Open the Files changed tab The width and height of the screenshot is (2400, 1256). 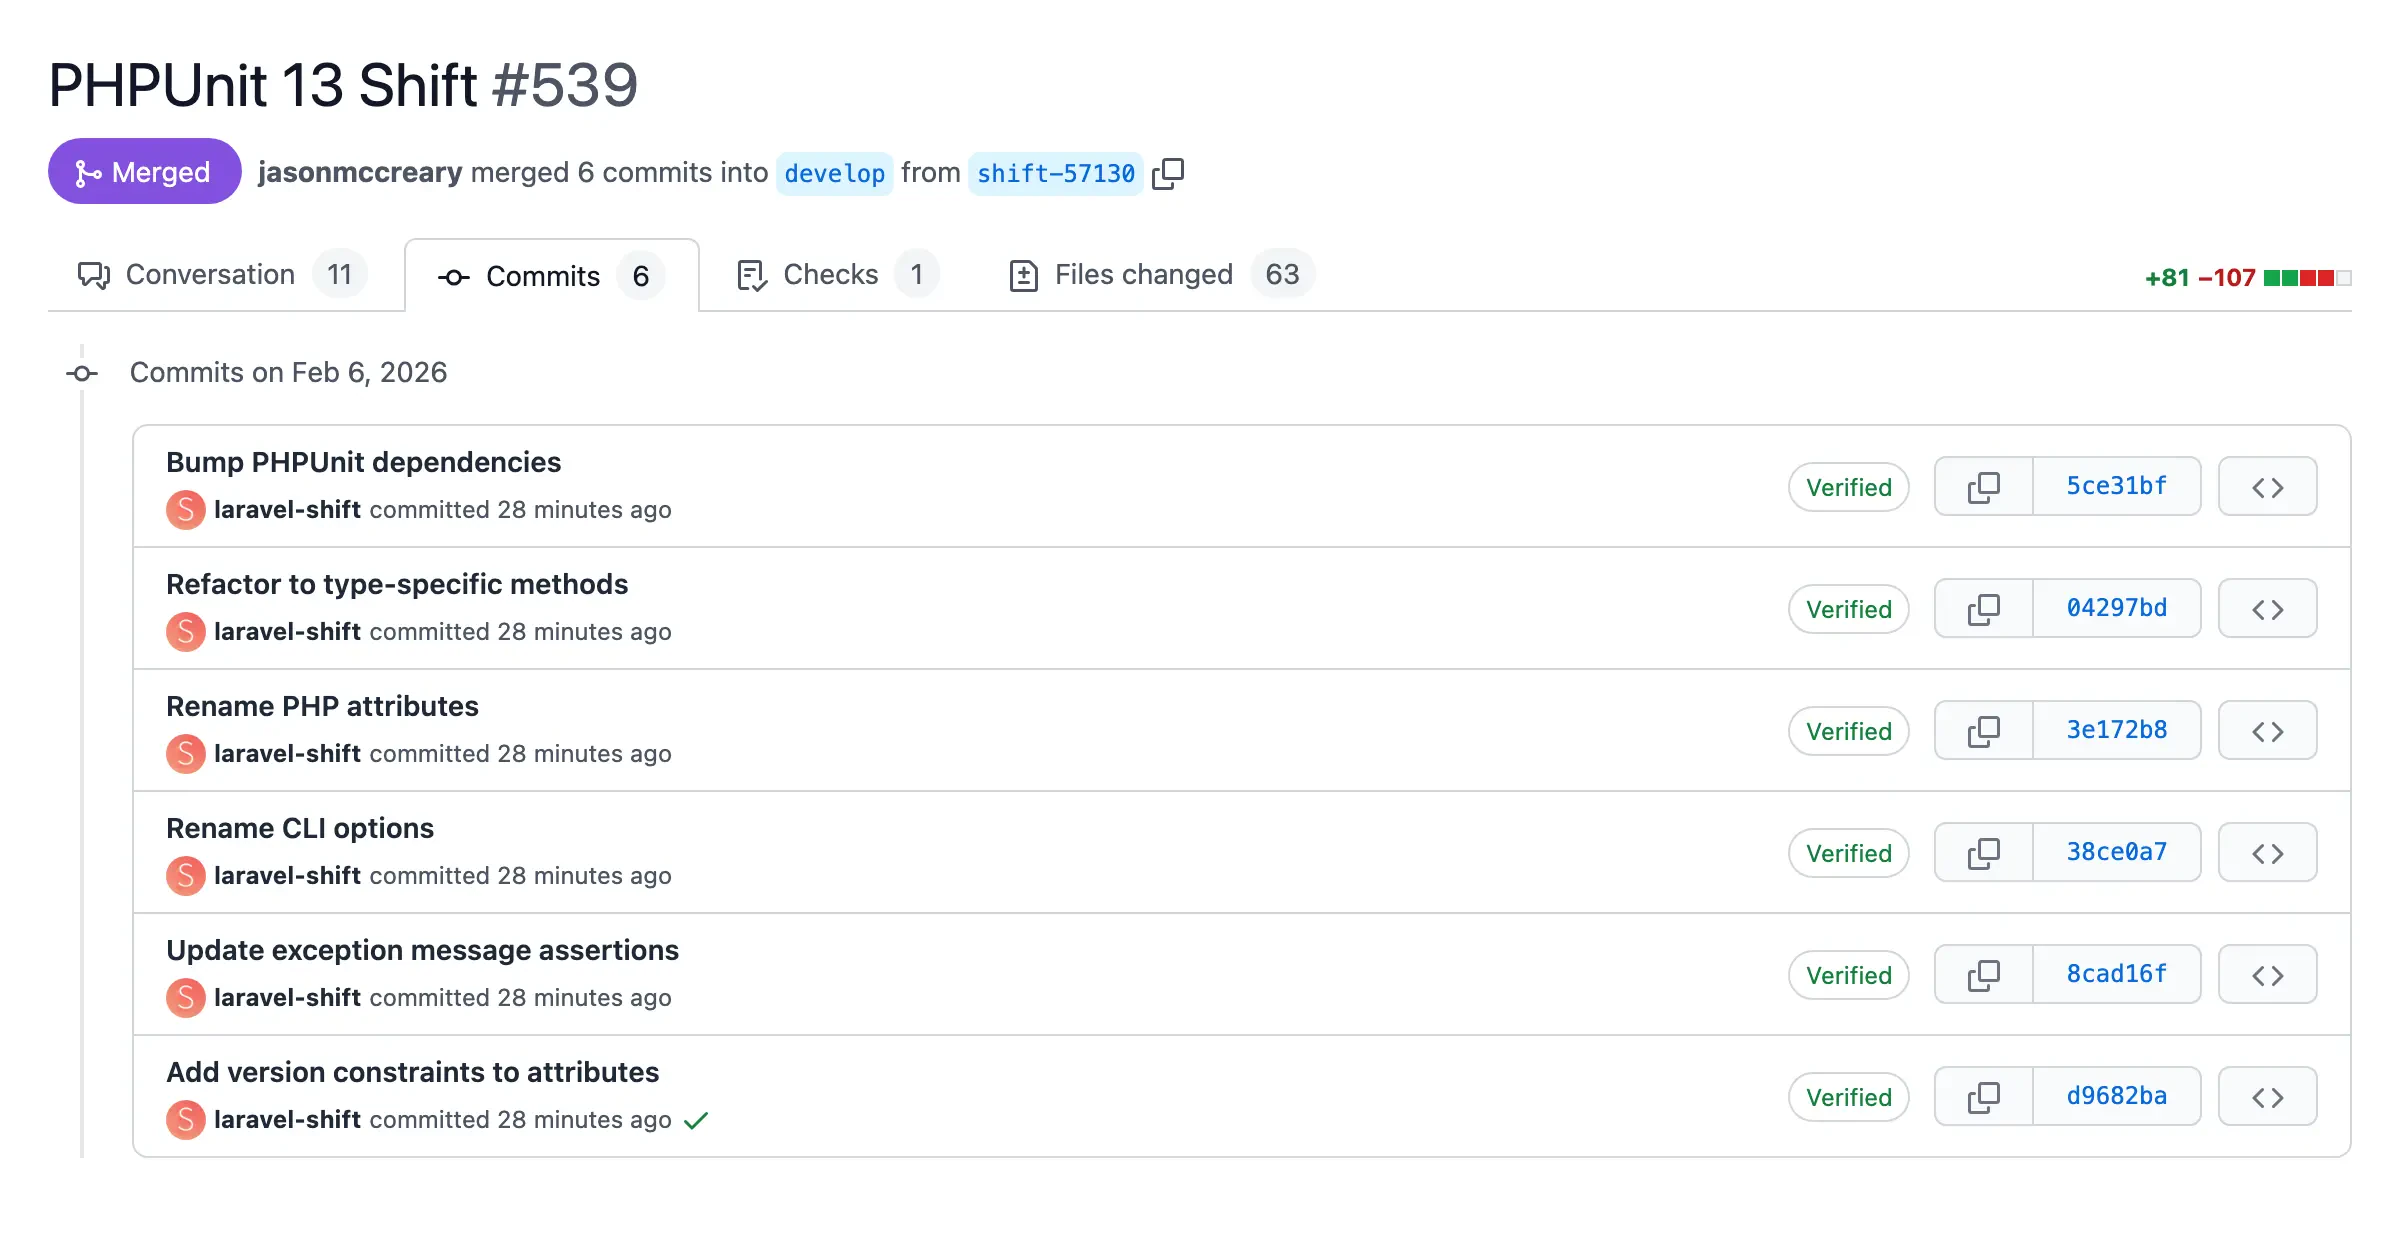point(1161,274)
